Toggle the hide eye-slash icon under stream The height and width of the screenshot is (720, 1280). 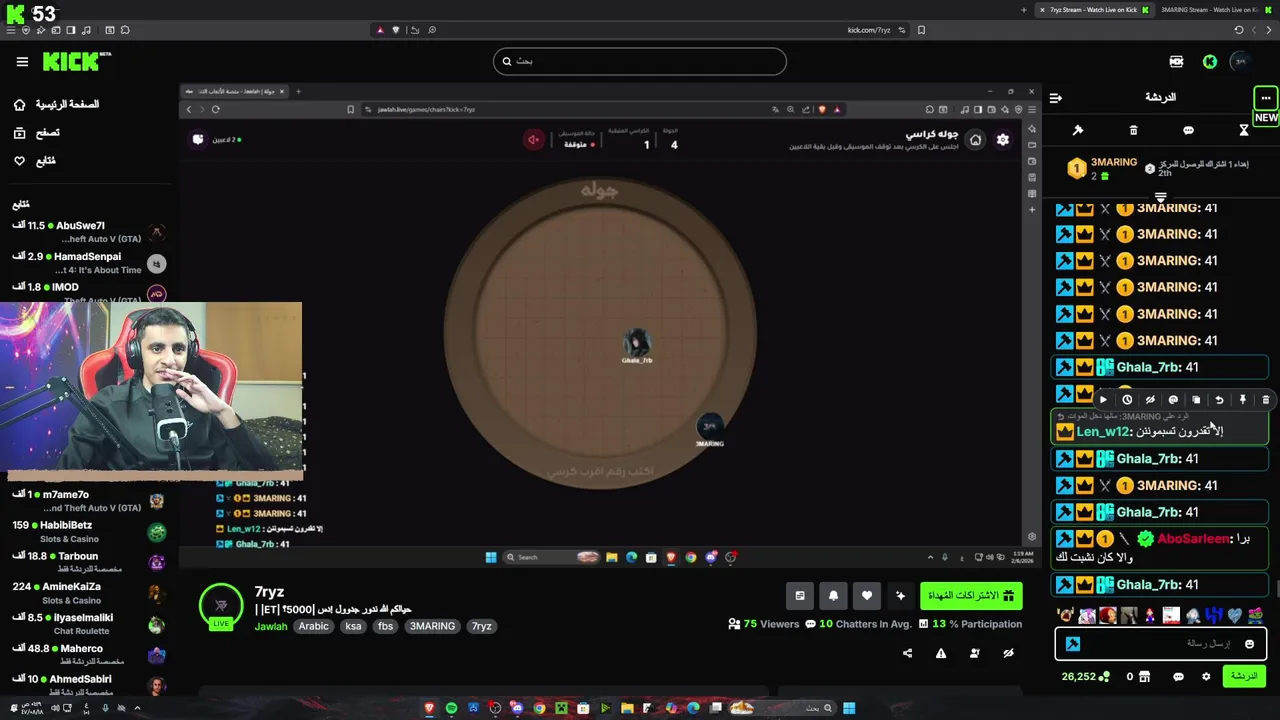pos(1008,653)
